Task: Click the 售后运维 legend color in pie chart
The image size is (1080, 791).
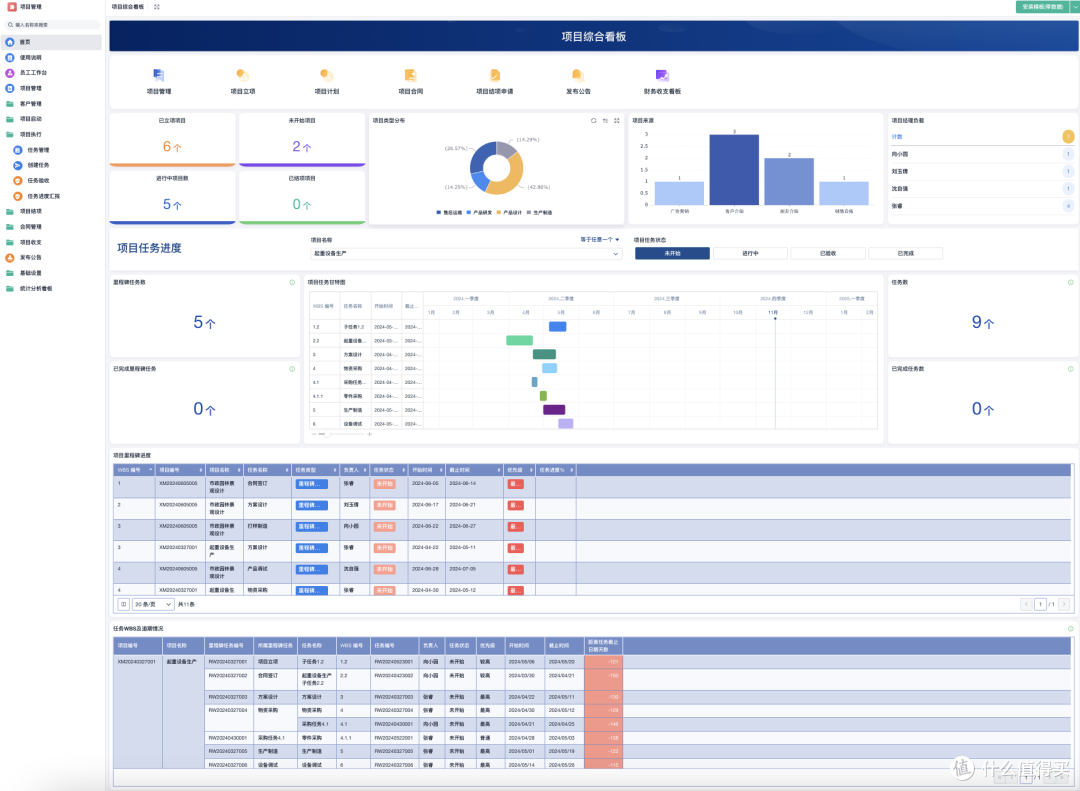Action: pyautogui.click(x=439, y=213)
